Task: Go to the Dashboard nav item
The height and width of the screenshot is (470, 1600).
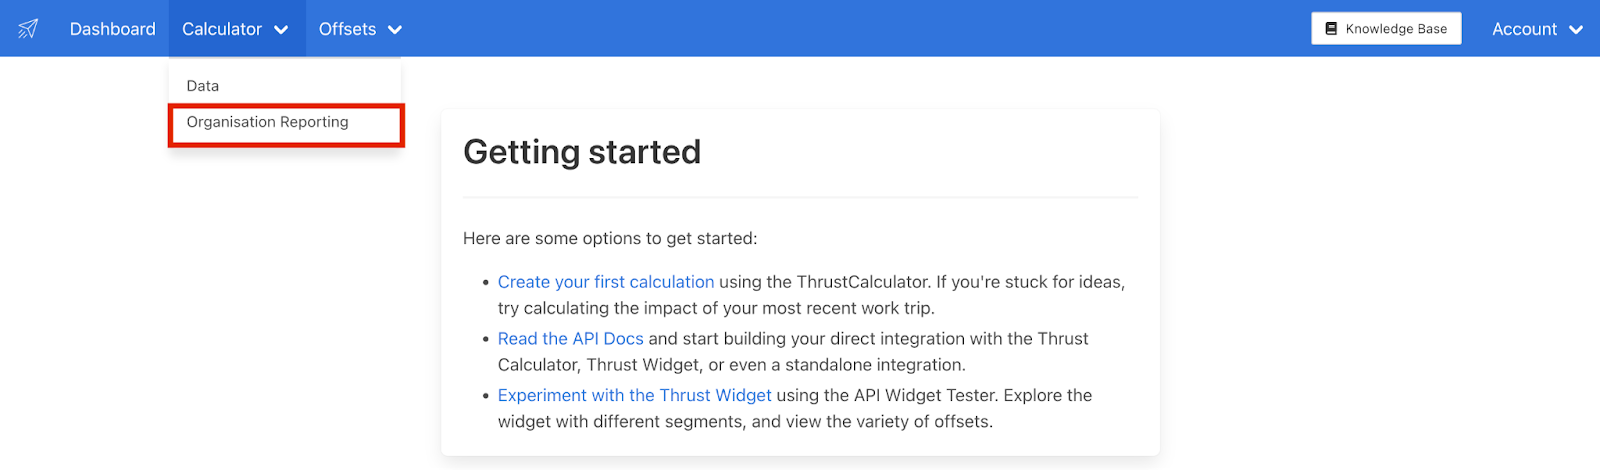Action: (x=113, y=29)
